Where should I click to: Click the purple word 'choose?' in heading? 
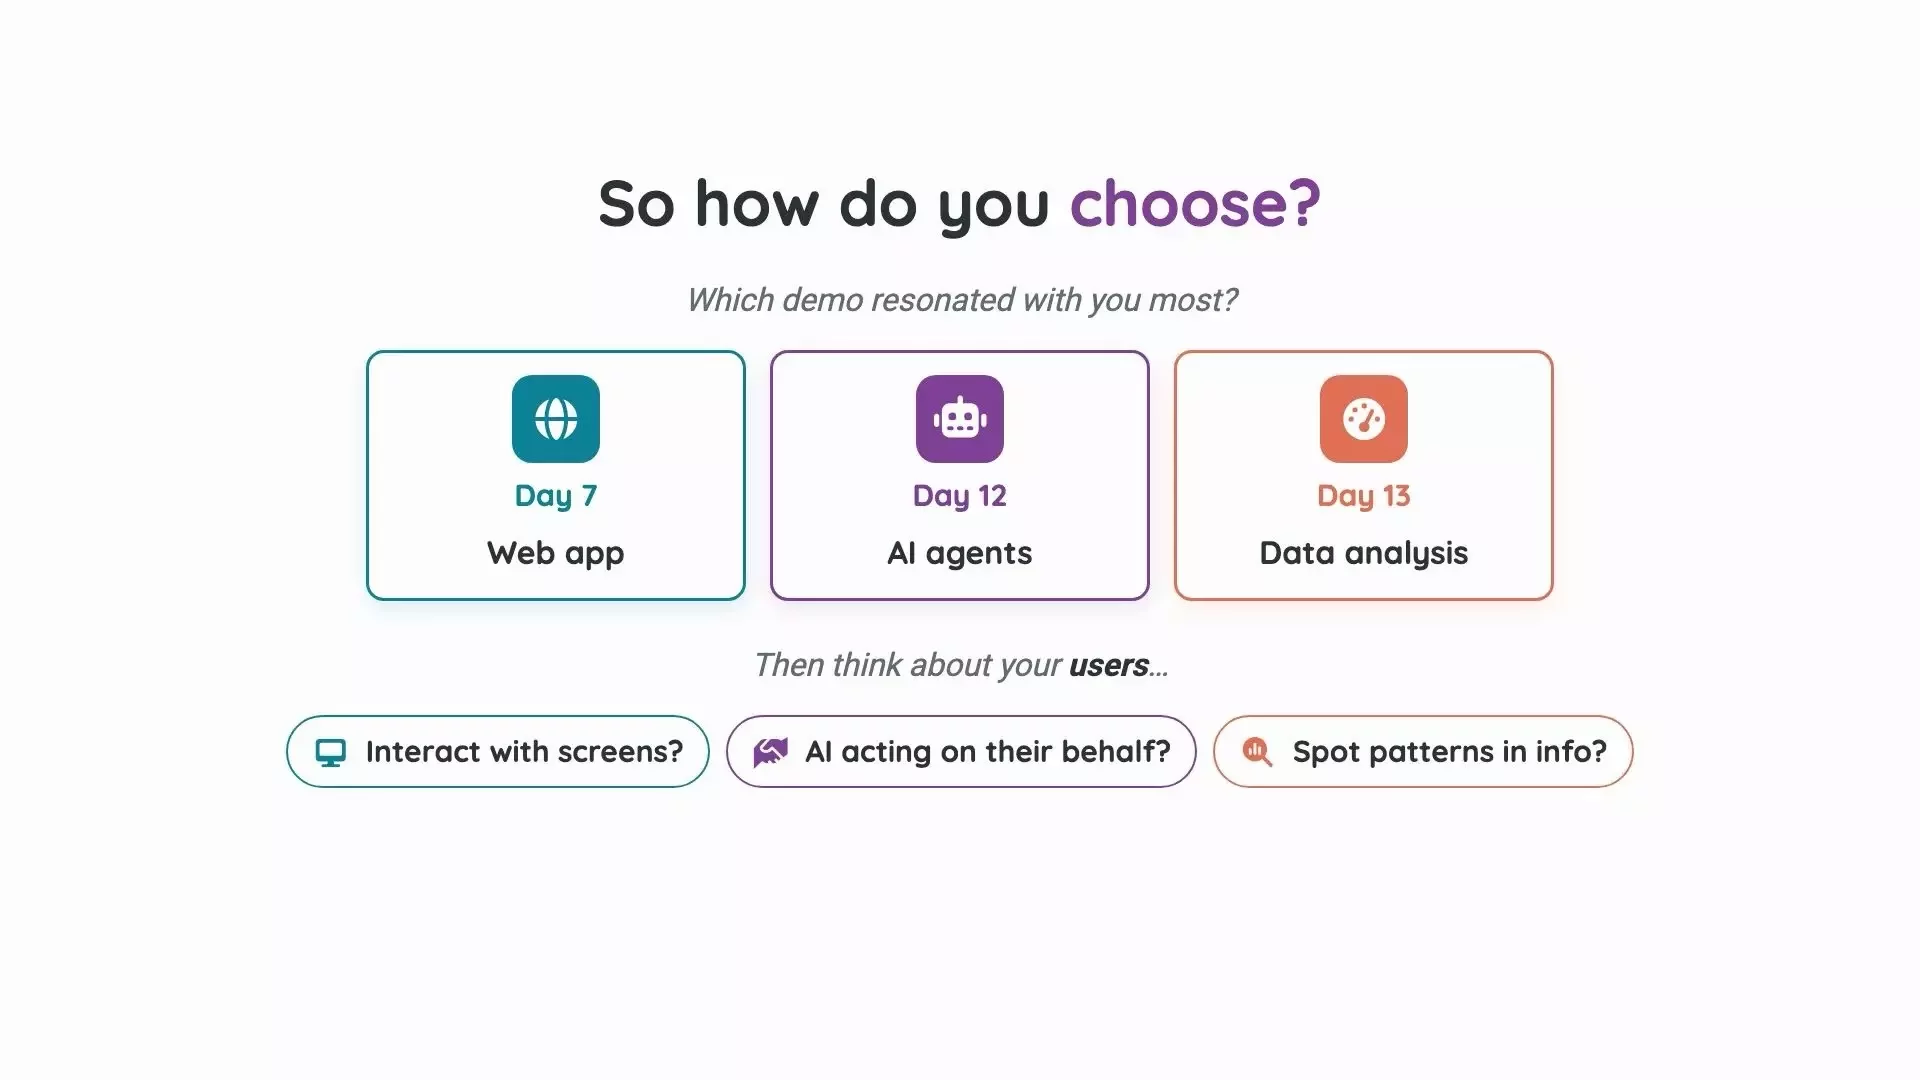(1196, 204)
